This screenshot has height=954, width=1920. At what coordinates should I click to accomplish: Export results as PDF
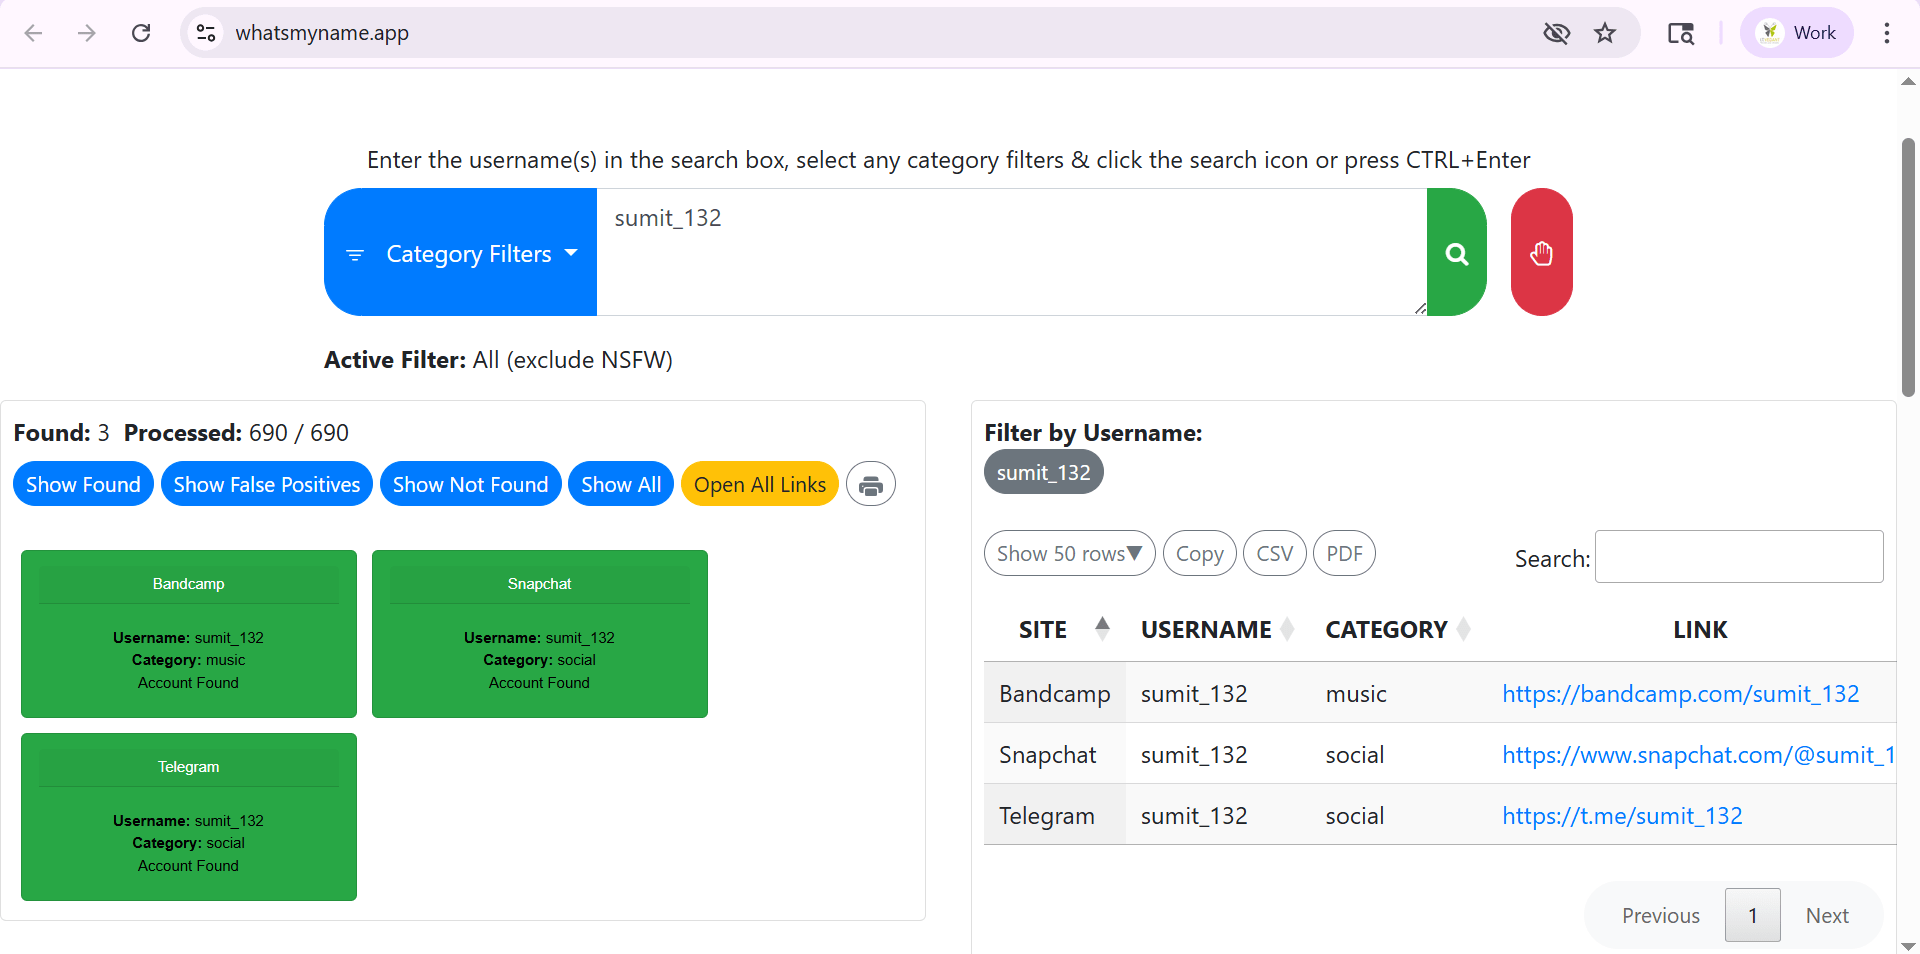coord(1344,553)
